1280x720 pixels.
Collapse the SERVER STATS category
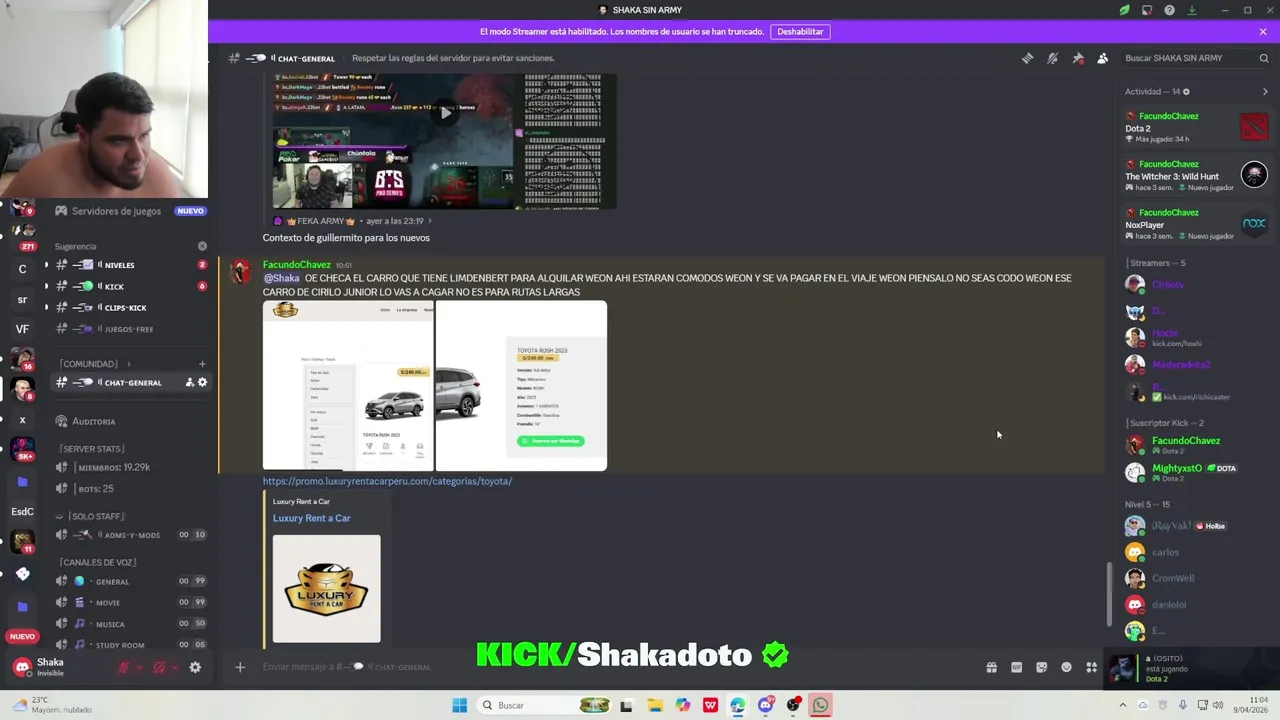[x=93, y=449]
